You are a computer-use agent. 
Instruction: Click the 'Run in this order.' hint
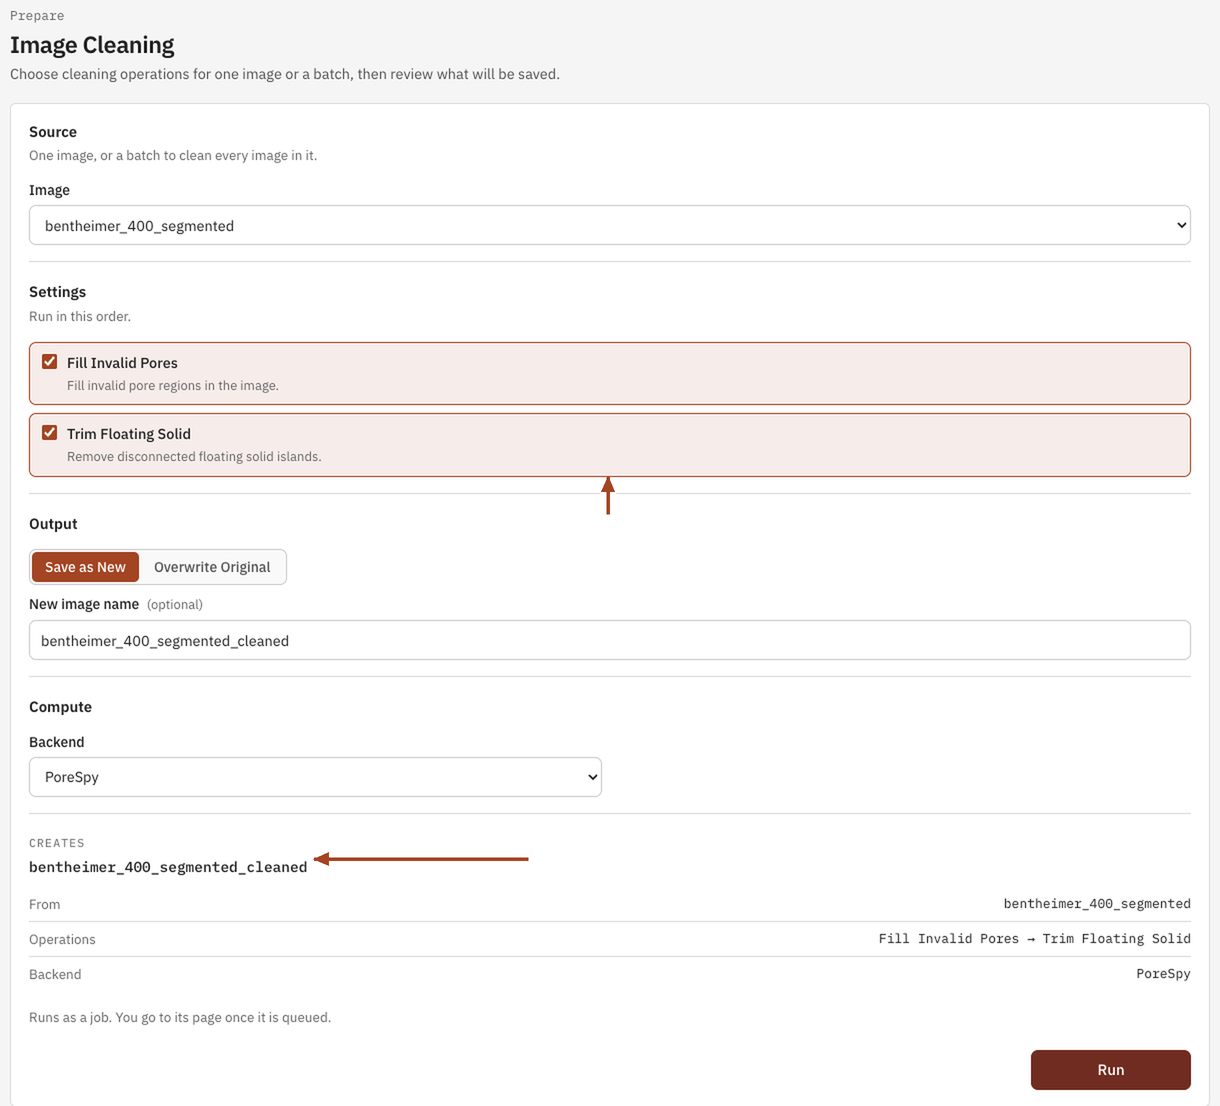[x=80, y=316]
